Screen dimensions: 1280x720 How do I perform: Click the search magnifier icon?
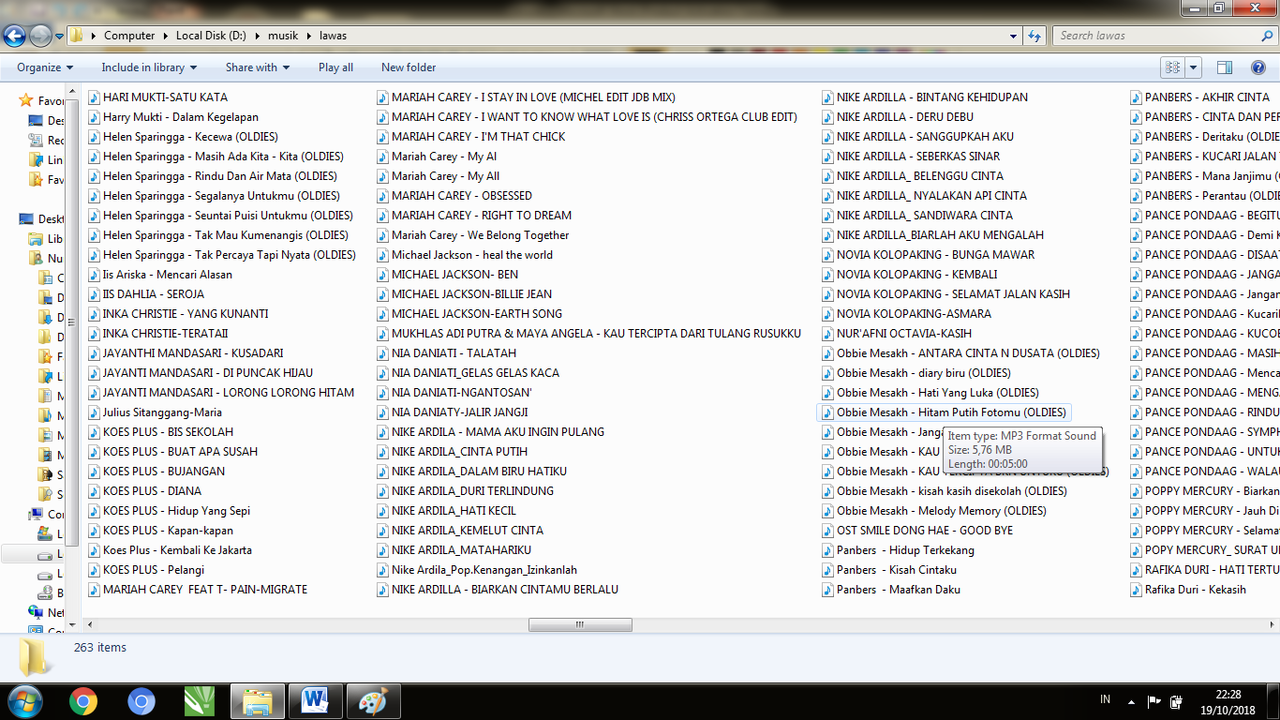(1268, 35)
